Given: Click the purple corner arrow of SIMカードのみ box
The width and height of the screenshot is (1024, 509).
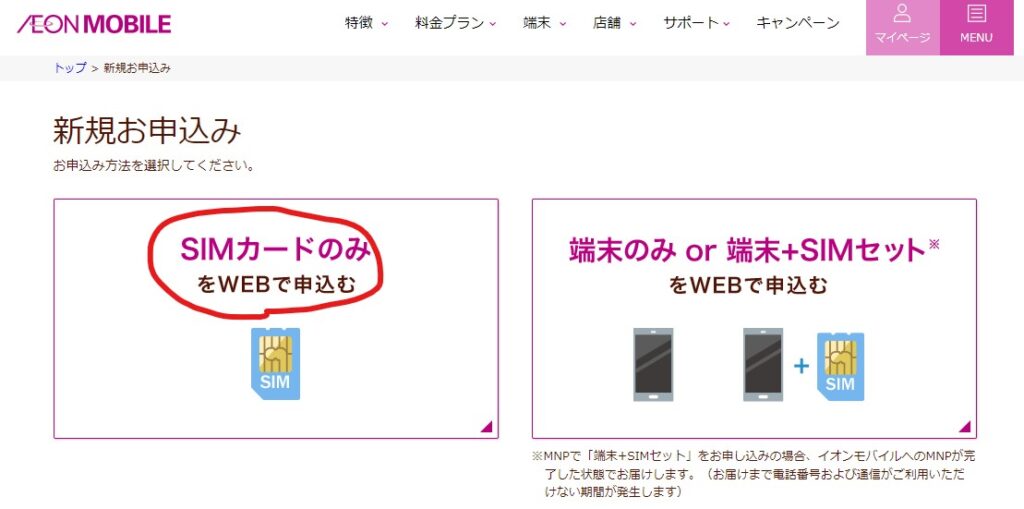Looking at the screenshot, I should (x=487, y=427).
